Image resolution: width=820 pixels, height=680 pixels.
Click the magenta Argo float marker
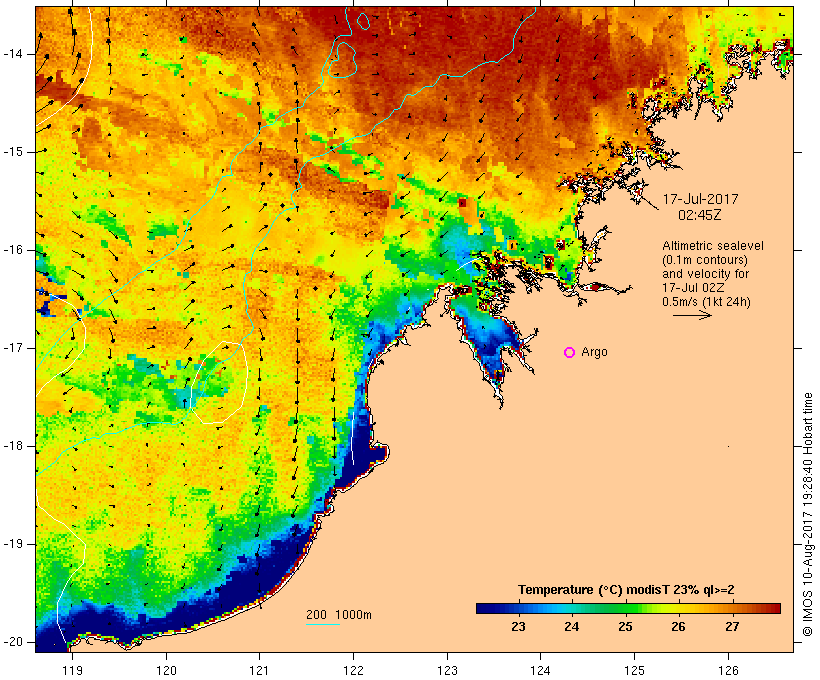(570, 353)
